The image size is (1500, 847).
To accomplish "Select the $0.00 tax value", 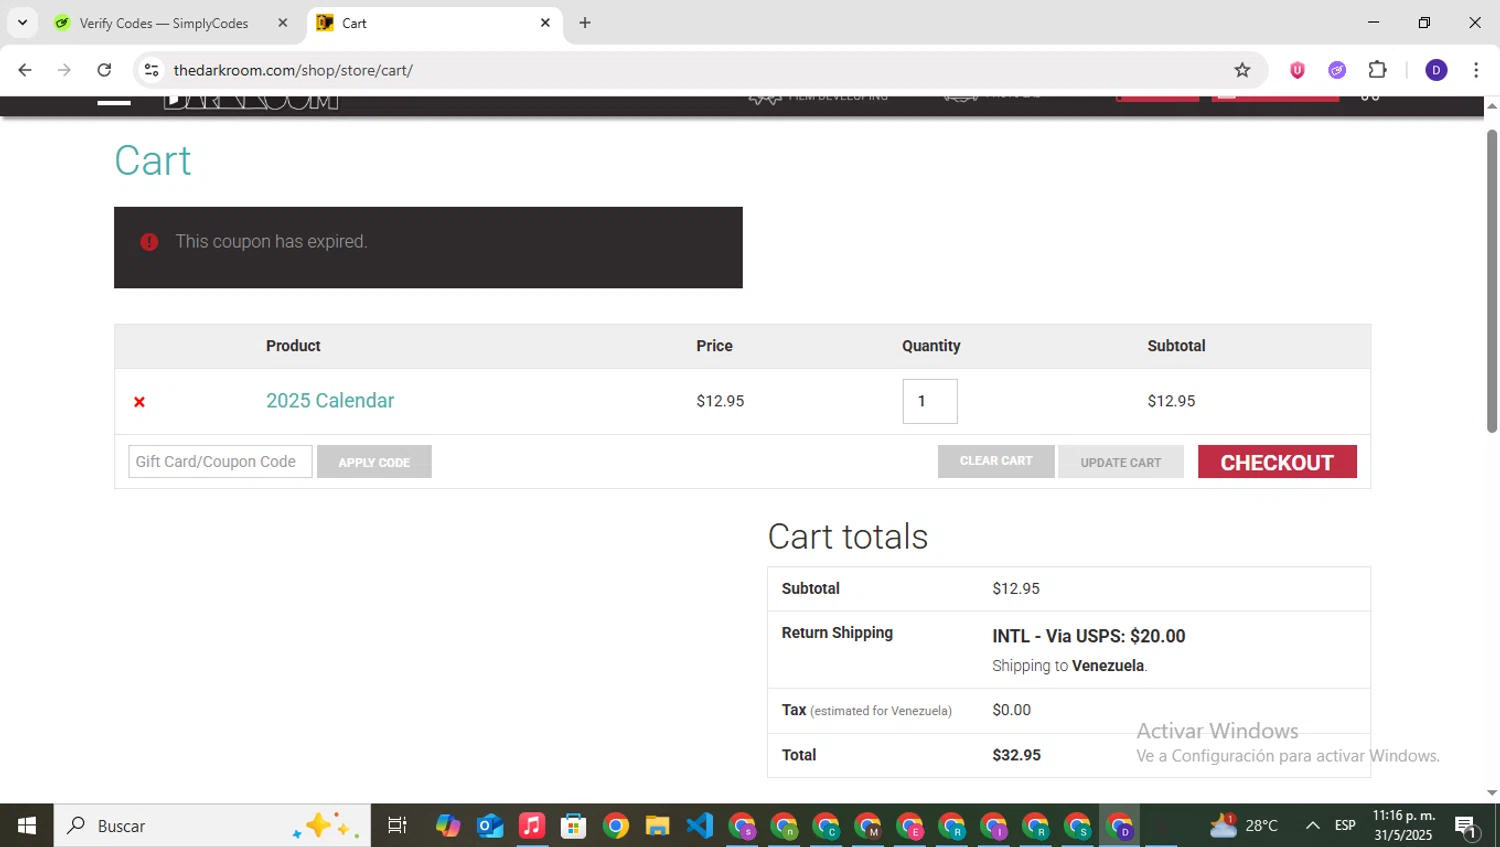I will click(1011, 710).
